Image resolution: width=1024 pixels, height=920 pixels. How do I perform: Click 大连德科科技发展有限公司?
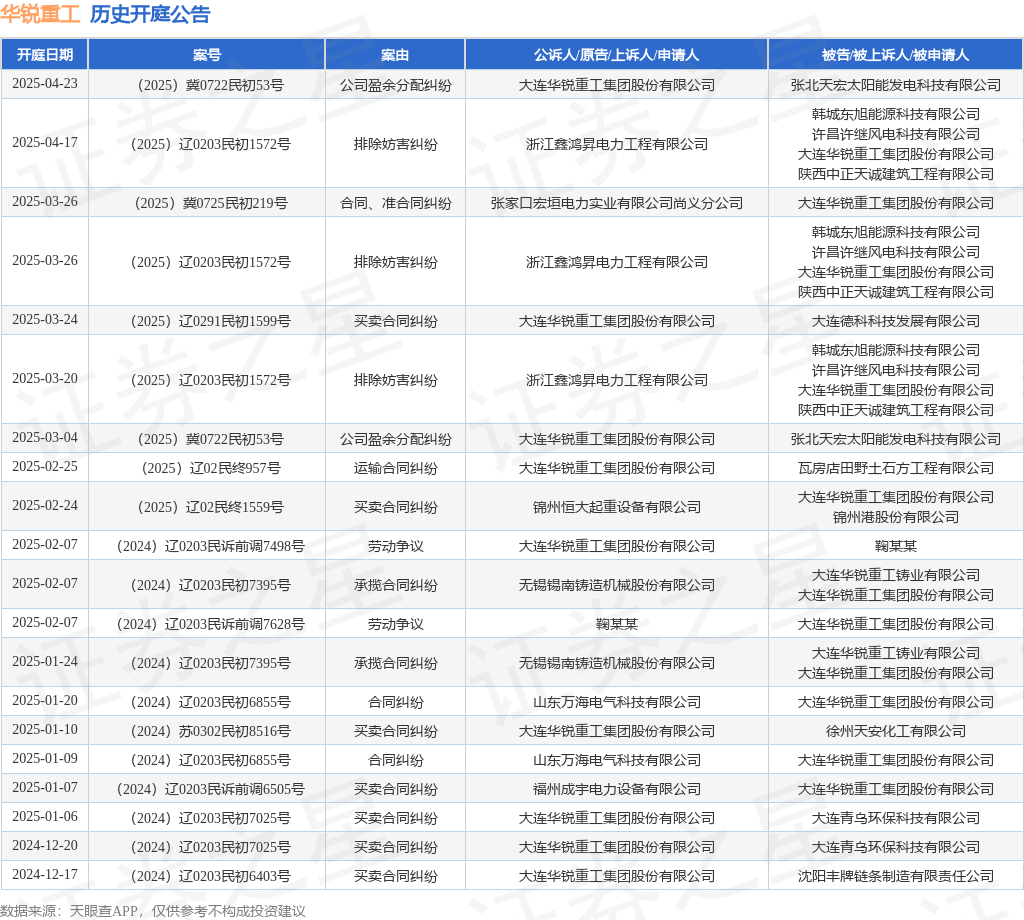coord(895,321)
